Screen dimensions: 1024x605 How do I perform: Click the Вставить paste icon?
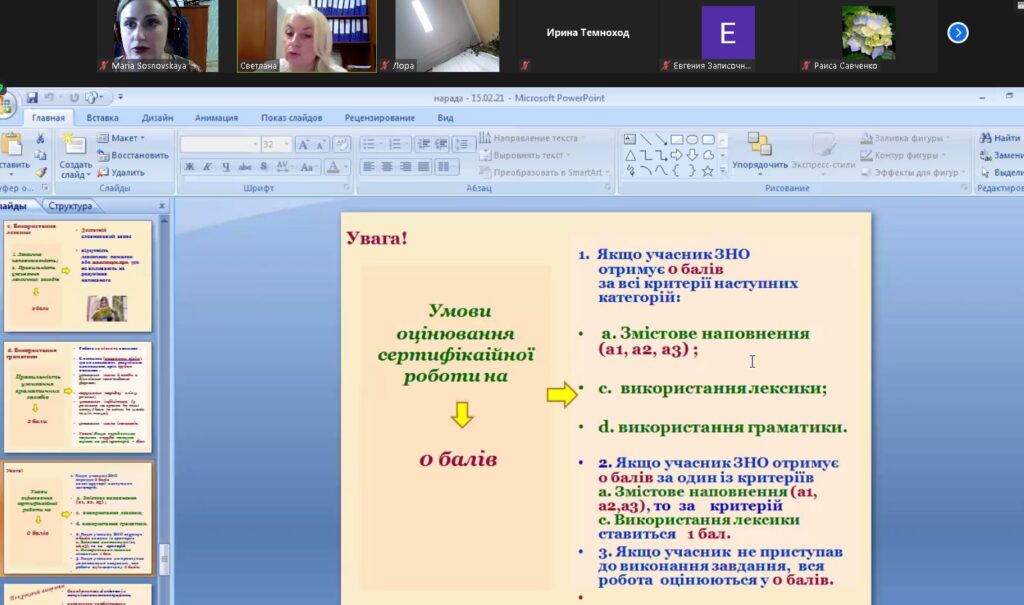coord(12,144)
